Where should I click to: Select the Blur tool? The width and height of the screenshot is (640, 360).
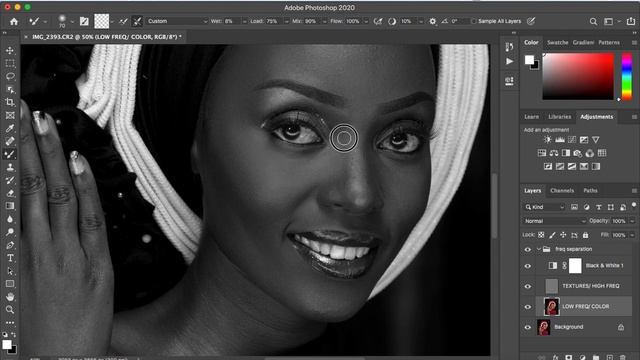tap(10, 219)
